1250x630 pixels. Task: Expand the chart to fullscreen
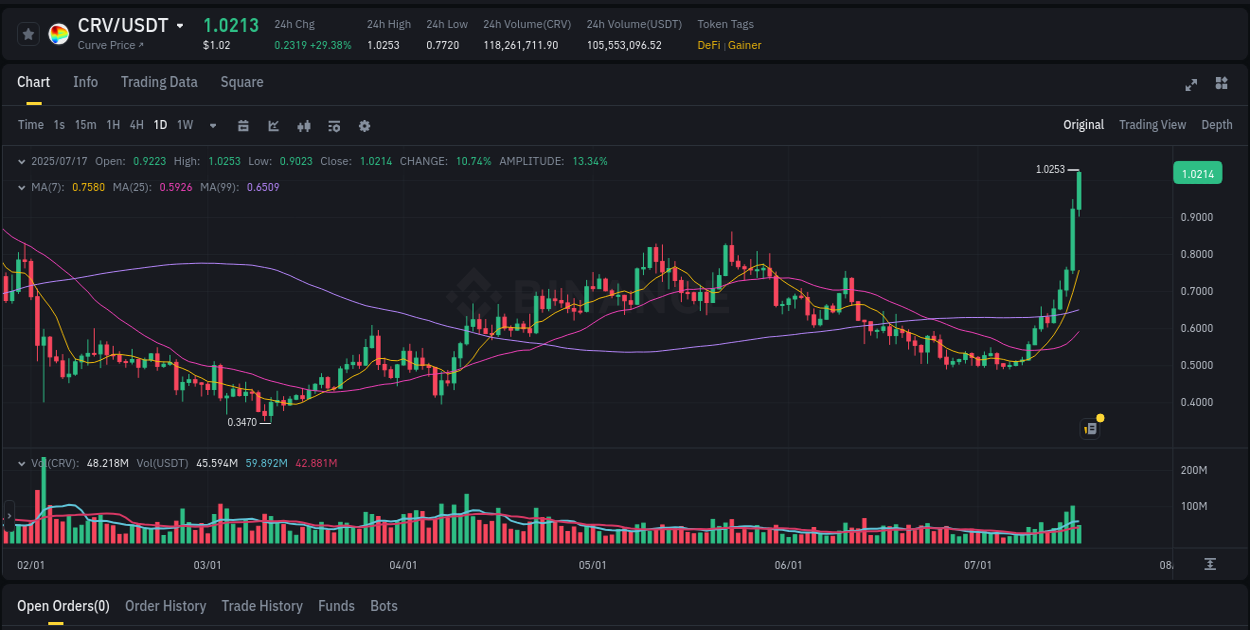(x=1190, y=86)
